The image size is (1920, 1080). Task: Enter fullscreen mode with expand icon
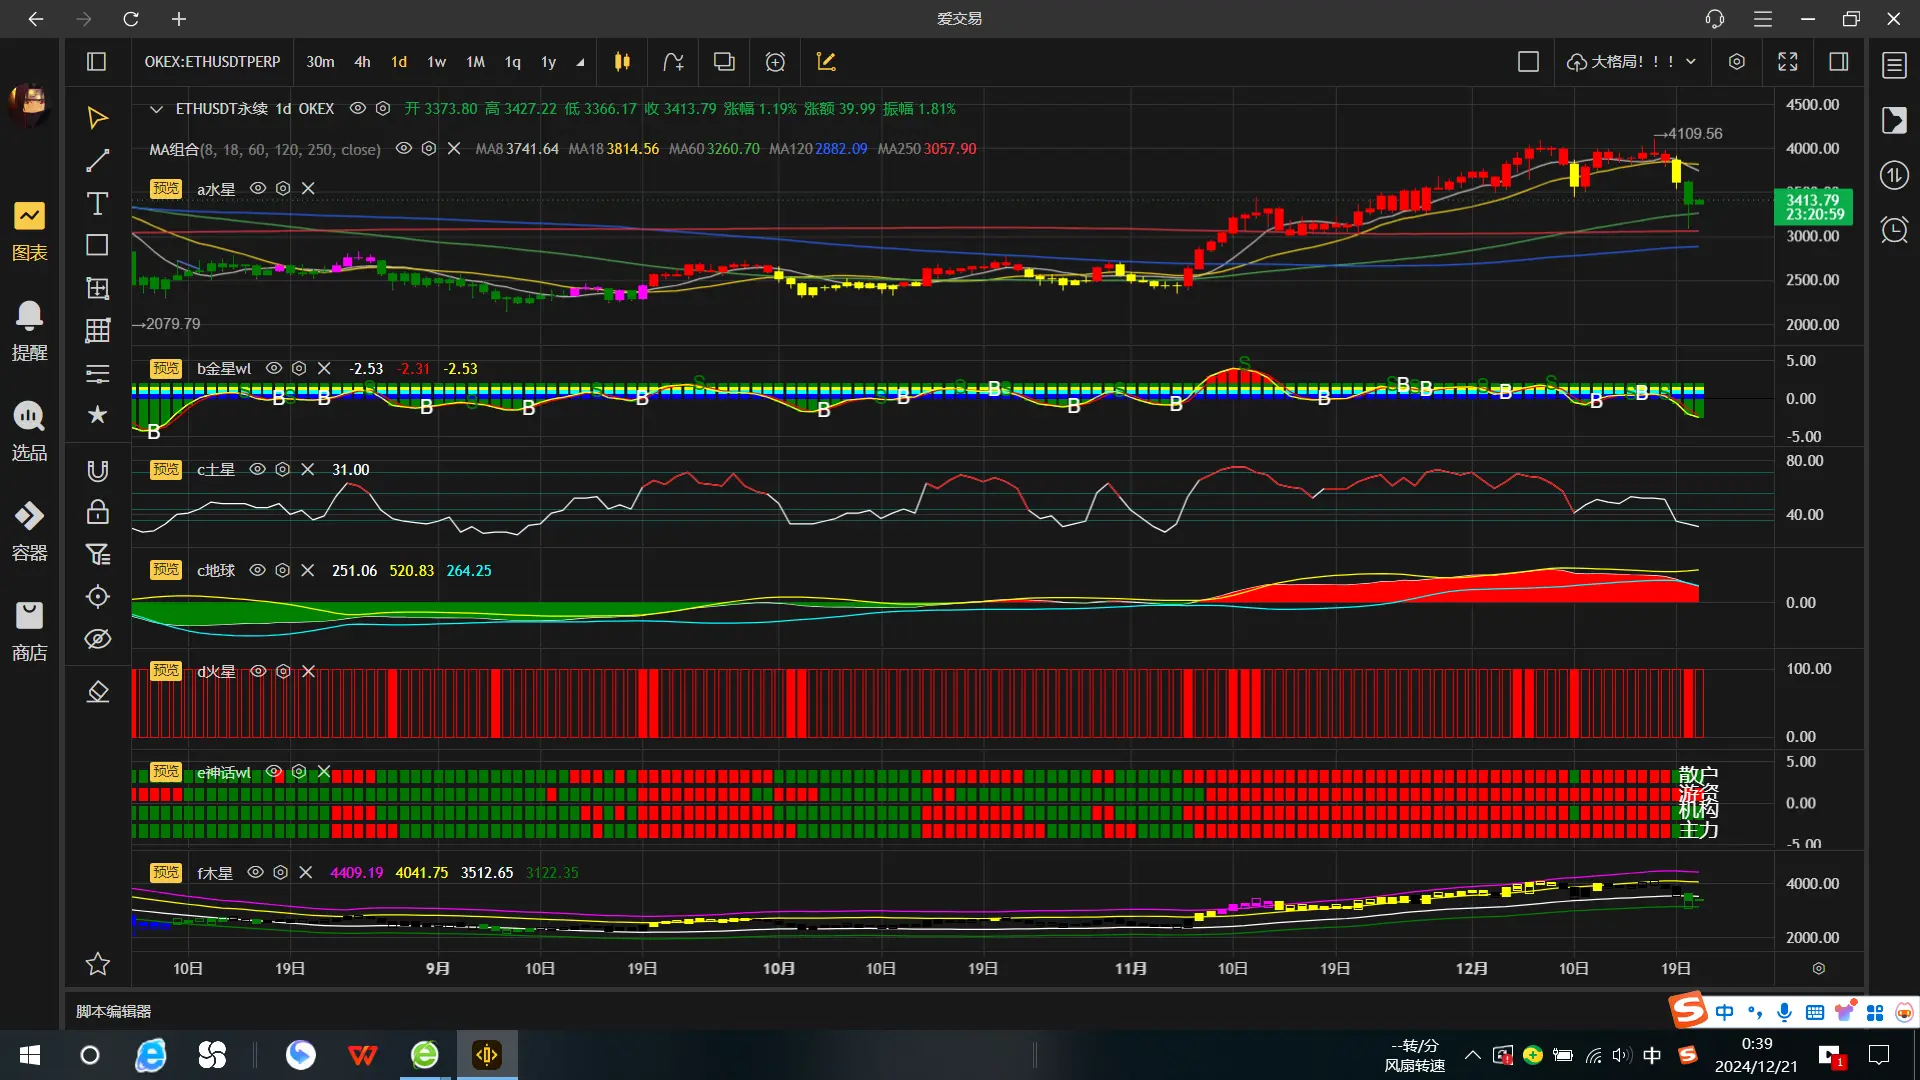pyautogui.click(x=1788, y=62)
